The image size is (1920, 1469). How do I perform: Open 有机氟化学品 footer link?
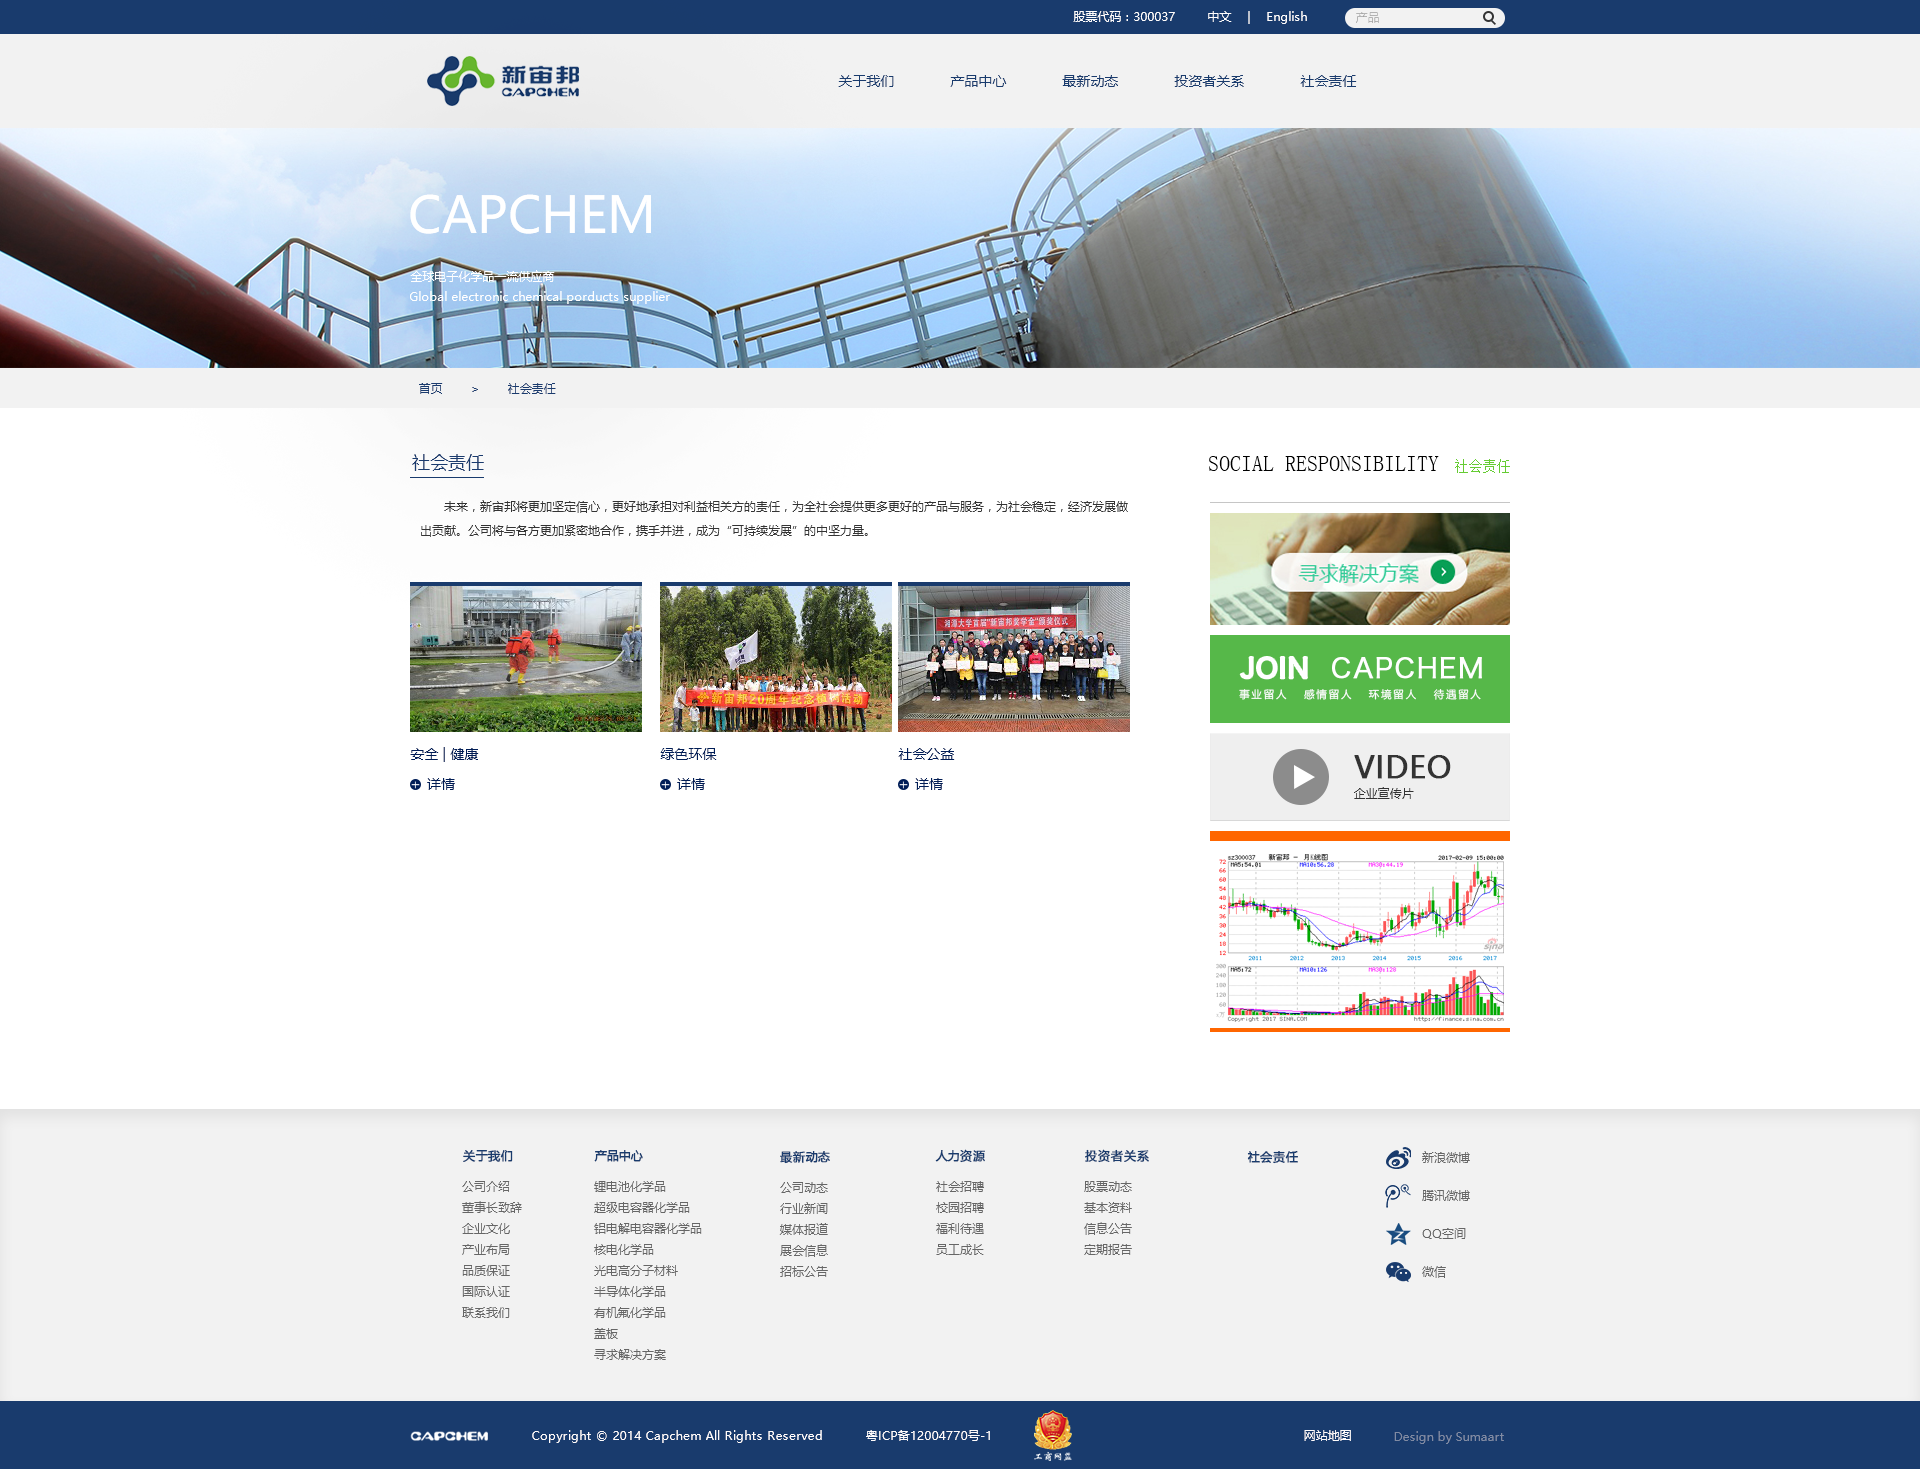630,1313
